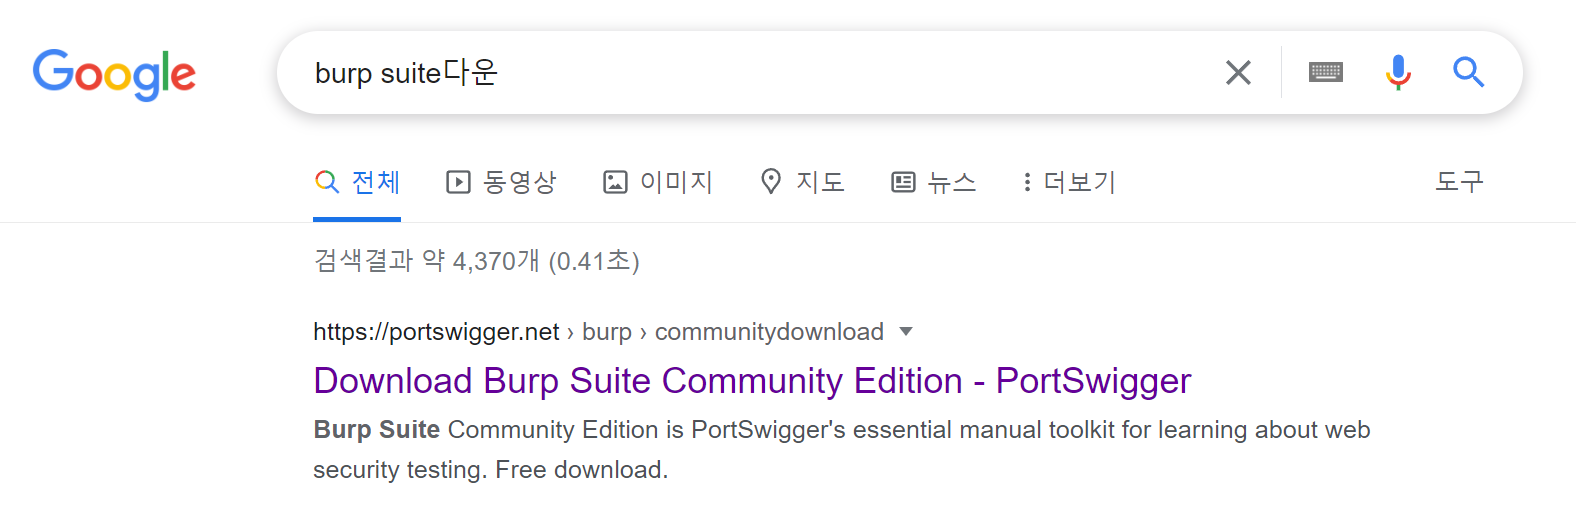
Task: Click the Google logo
Action: pos(114,74)
